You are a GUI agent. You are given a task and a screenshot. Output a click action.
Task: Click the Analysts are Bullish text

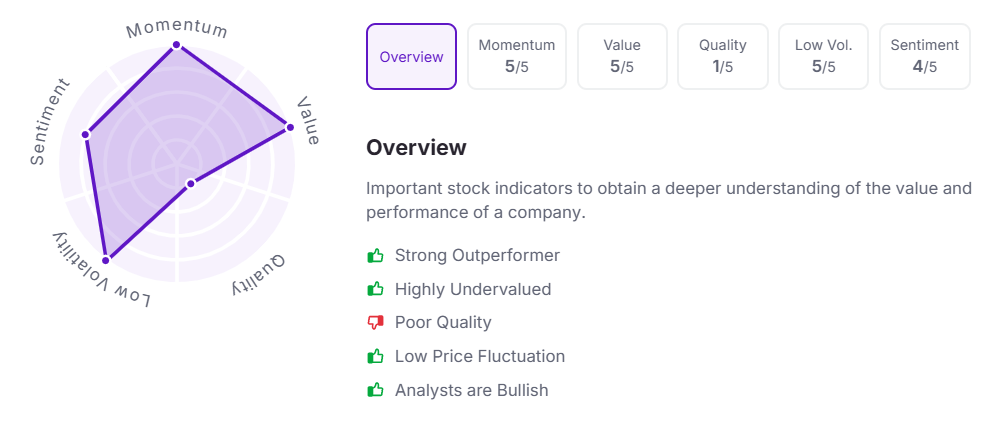pos(471,391)
